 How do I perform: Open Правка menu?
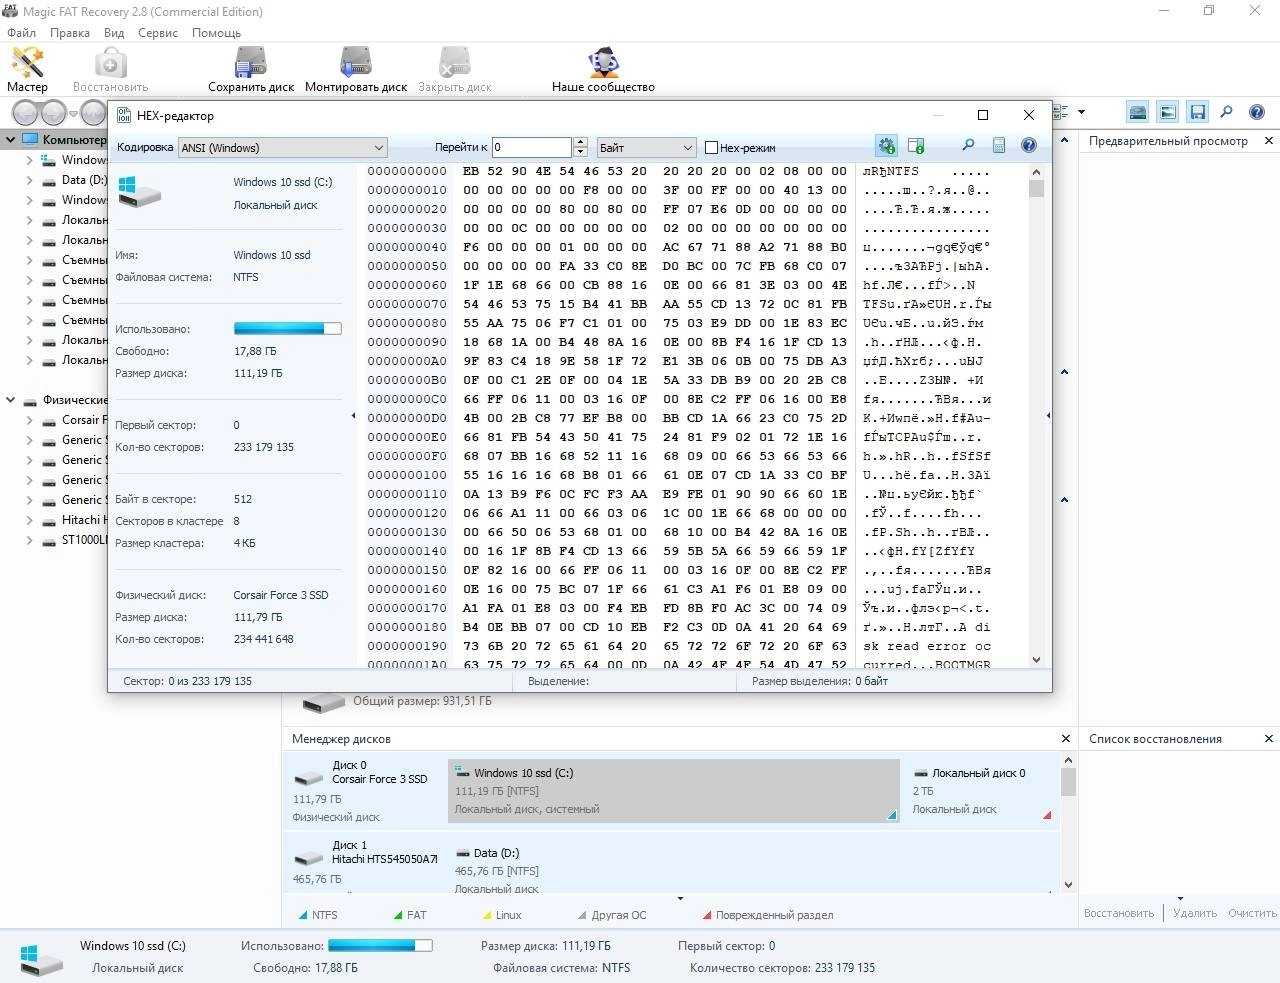[70, 33]
